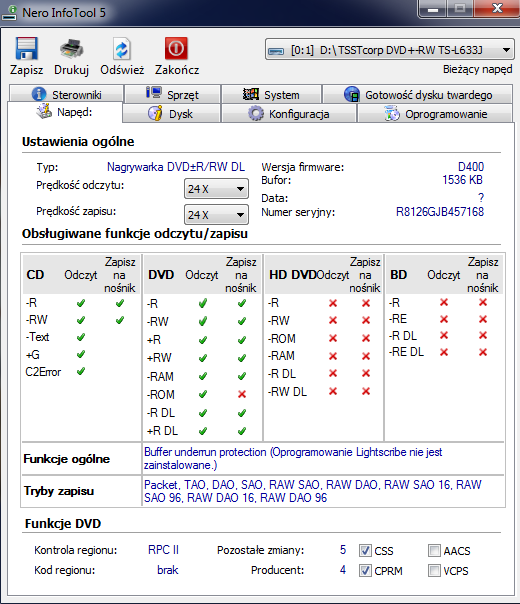Viewport: 520px width, 604px height.
Task: Enable the AACS checkbox
Action: click(434, 550)
